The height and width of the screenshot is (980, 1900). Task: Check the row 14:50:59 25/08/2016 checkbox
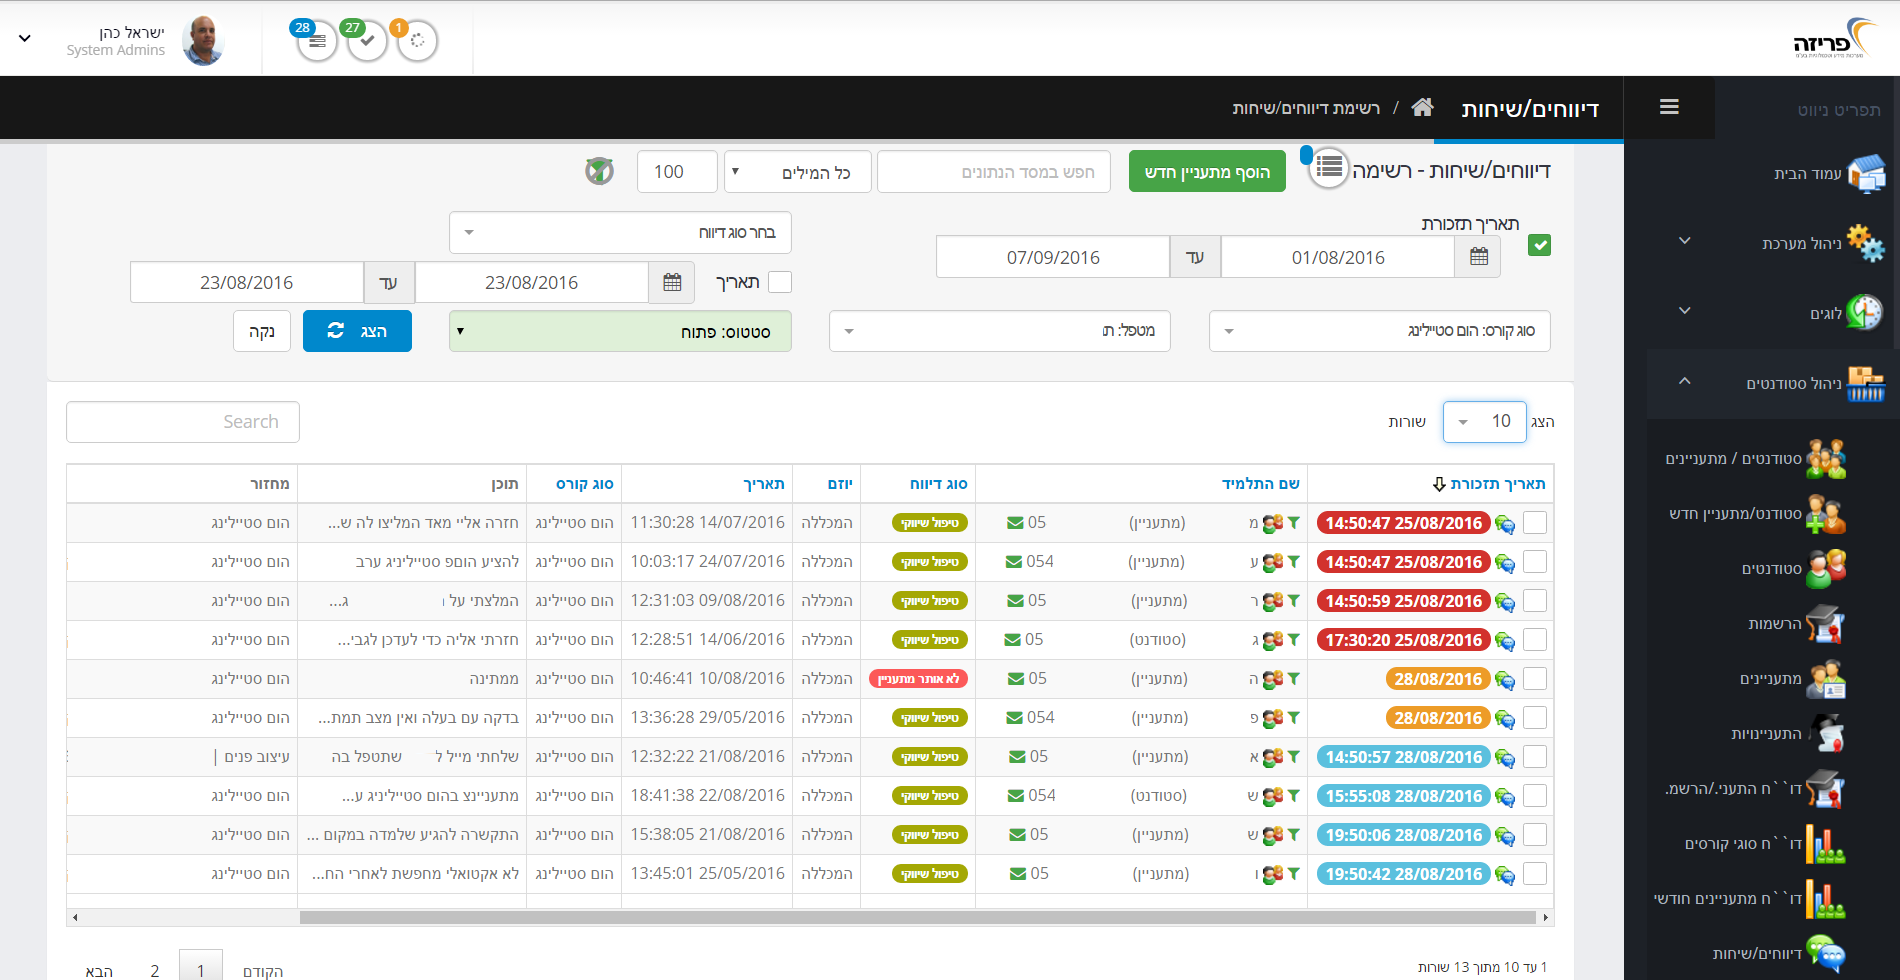(1535, 600)
